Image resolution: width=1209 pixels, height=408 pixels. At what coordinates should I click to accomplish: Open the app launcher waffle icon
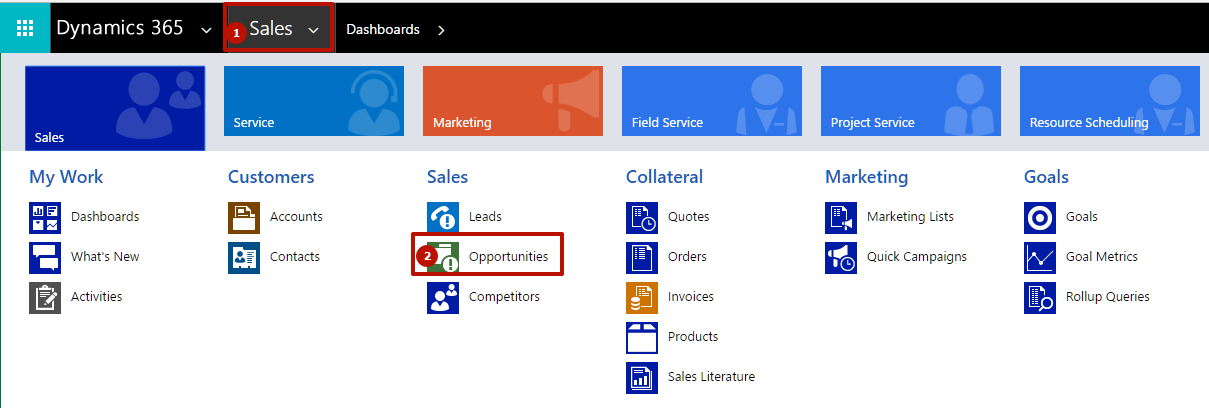(25, 29)
